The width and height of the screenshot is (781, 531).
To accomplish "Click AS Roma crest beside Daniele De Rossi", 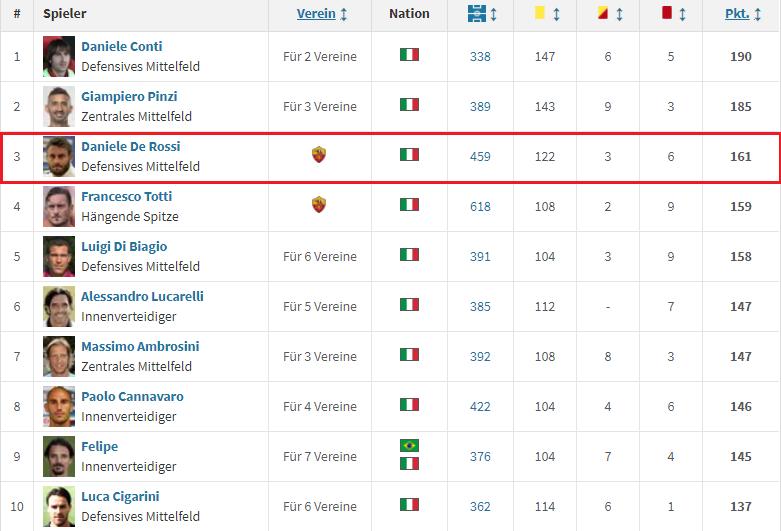I will [319, 155].
